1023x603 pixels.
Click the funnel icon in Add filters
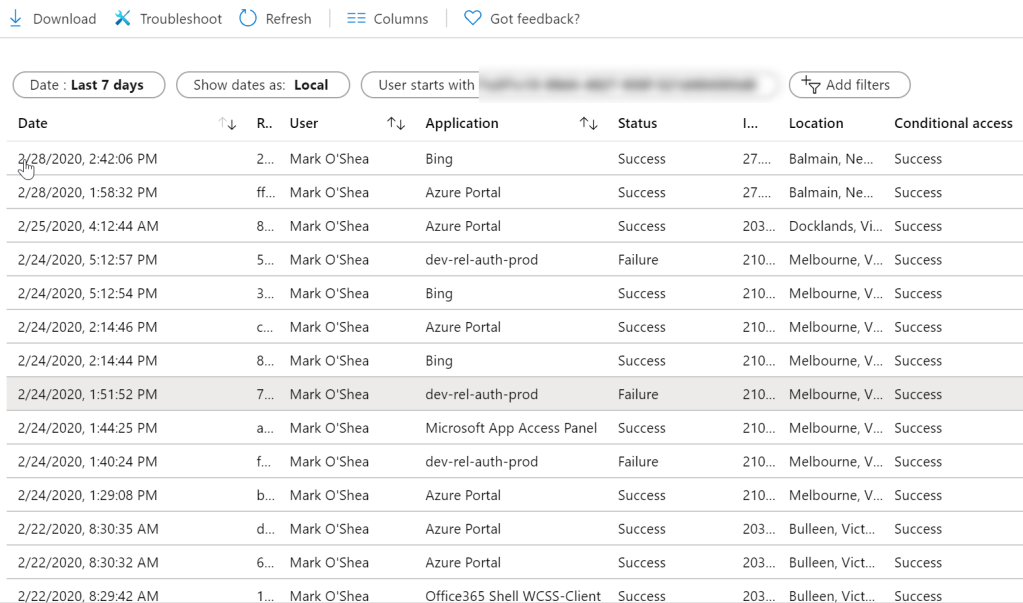tap(811, 86)
